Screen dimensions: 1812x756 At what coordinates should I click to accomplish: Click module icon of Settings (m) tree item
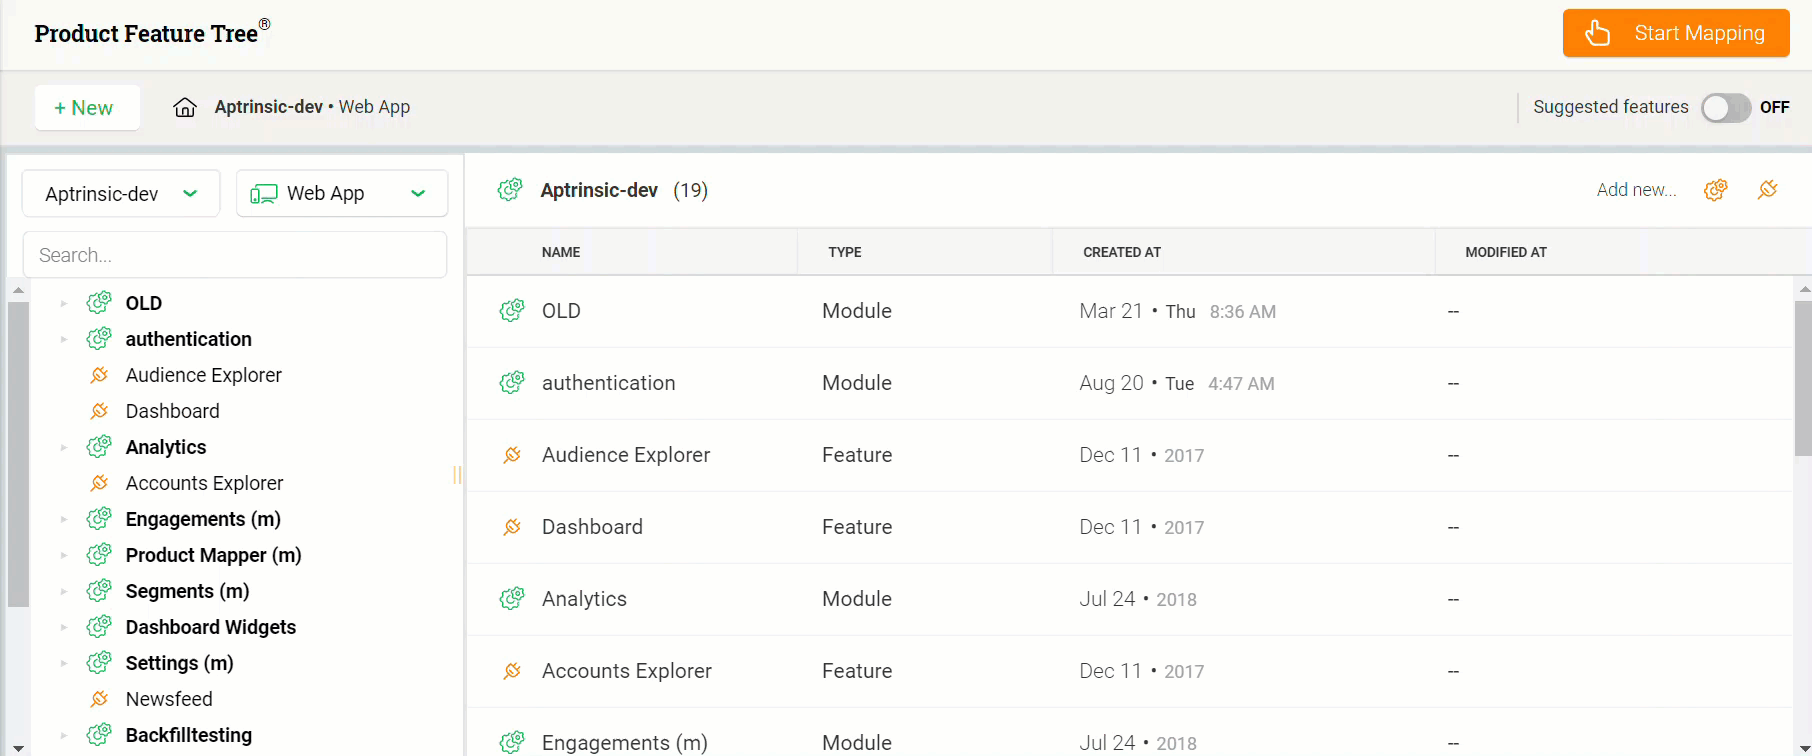[99, 662]
